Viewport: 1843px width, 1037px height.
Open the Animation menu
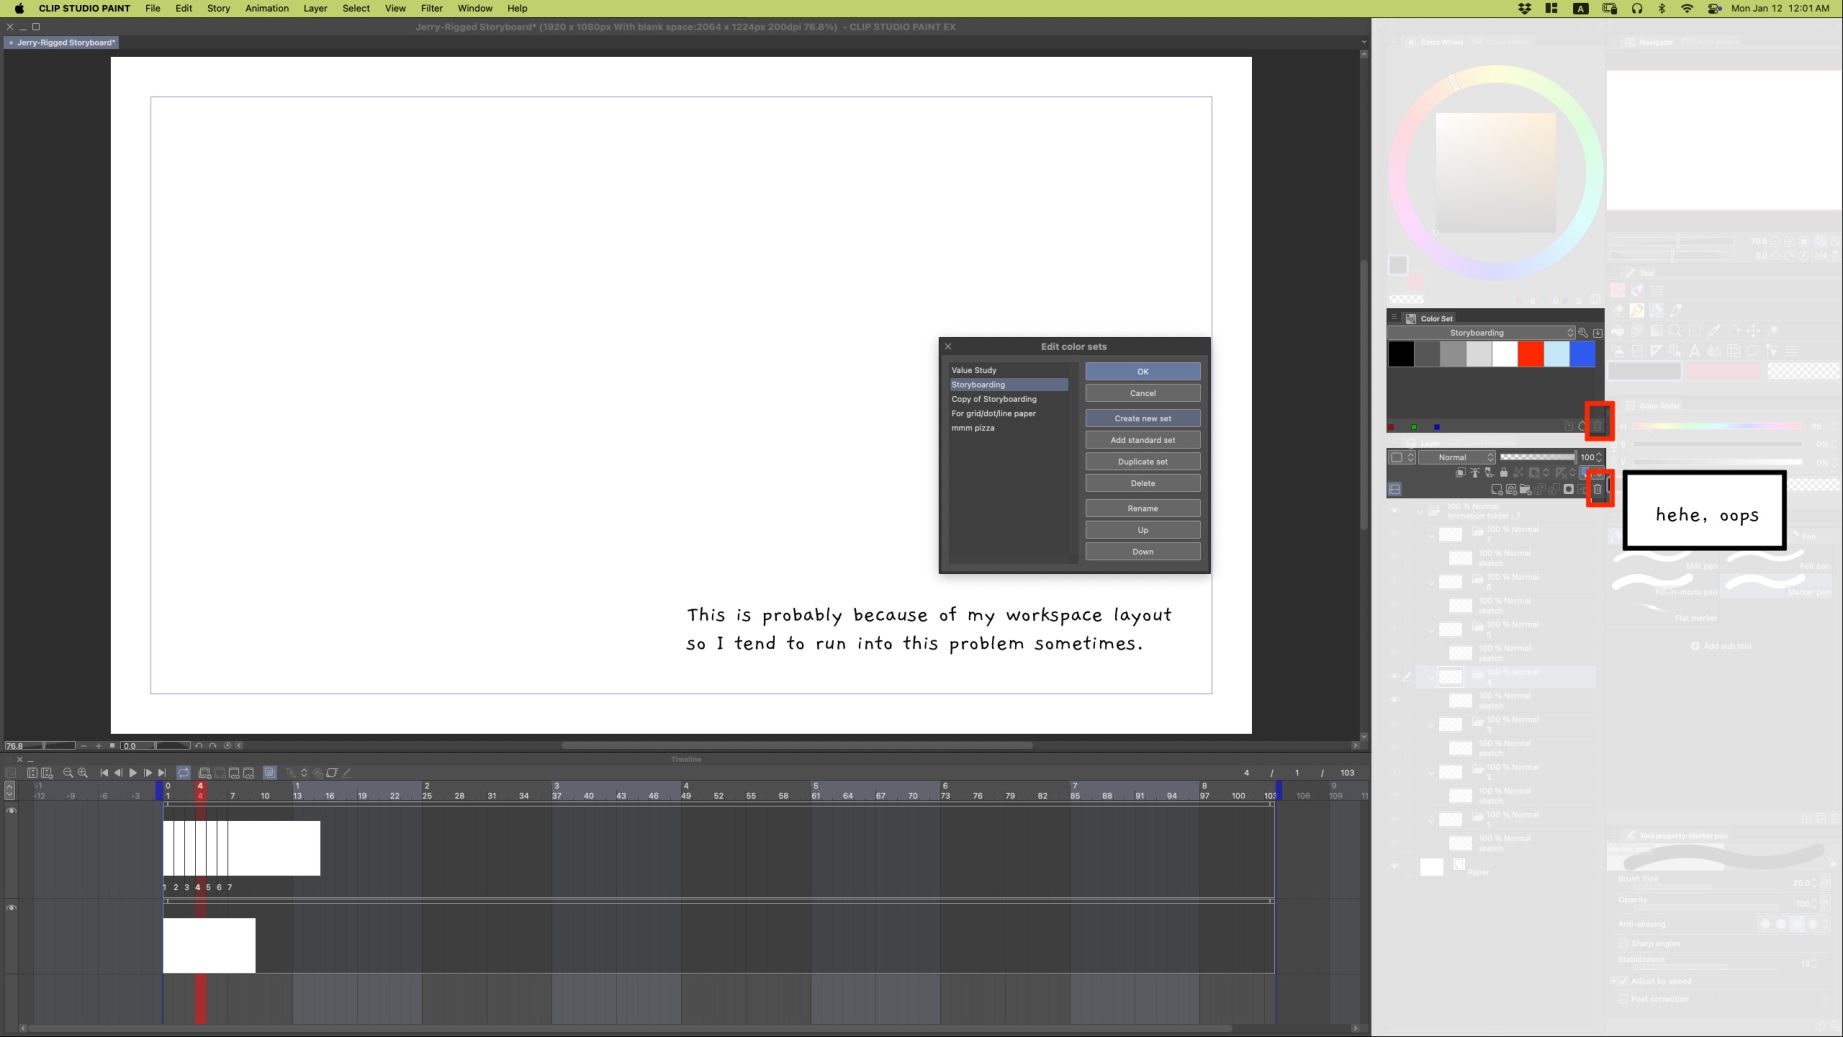pos(267,8)
